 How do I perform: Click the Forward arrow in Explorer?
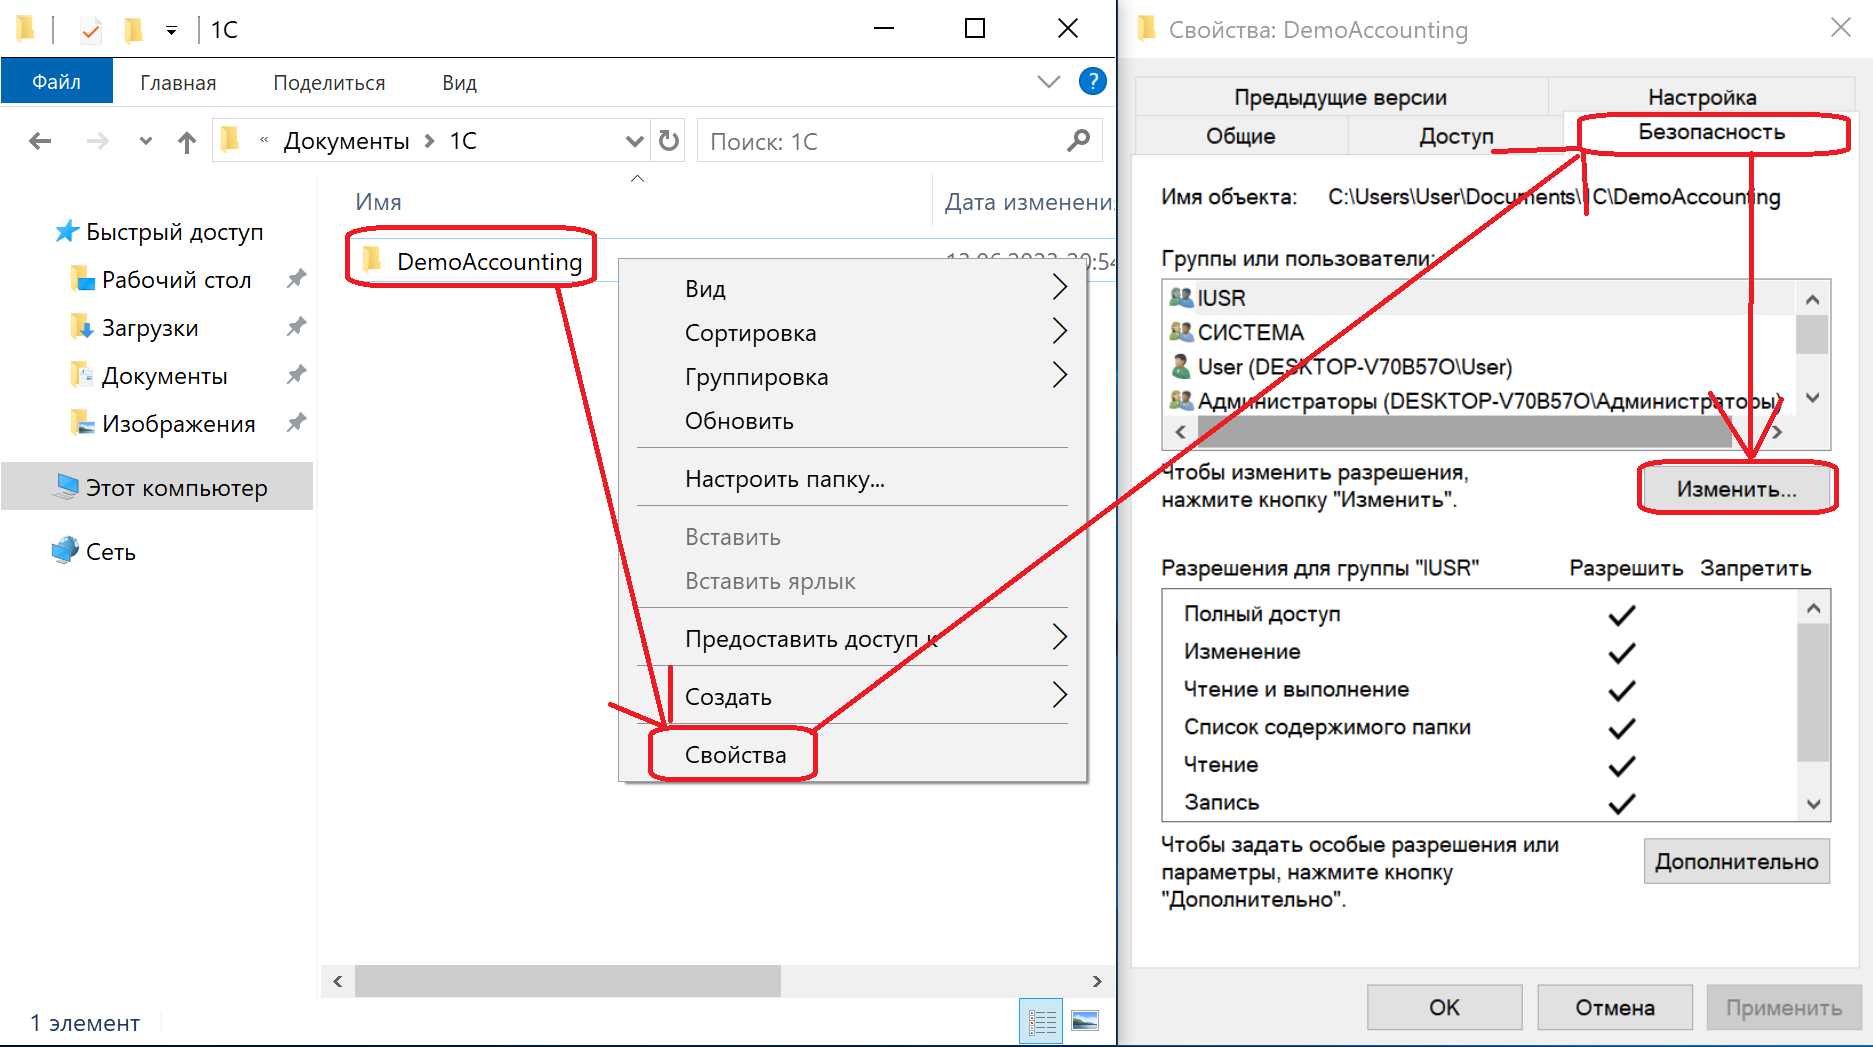pyautogui.click(x=97, y=141)
